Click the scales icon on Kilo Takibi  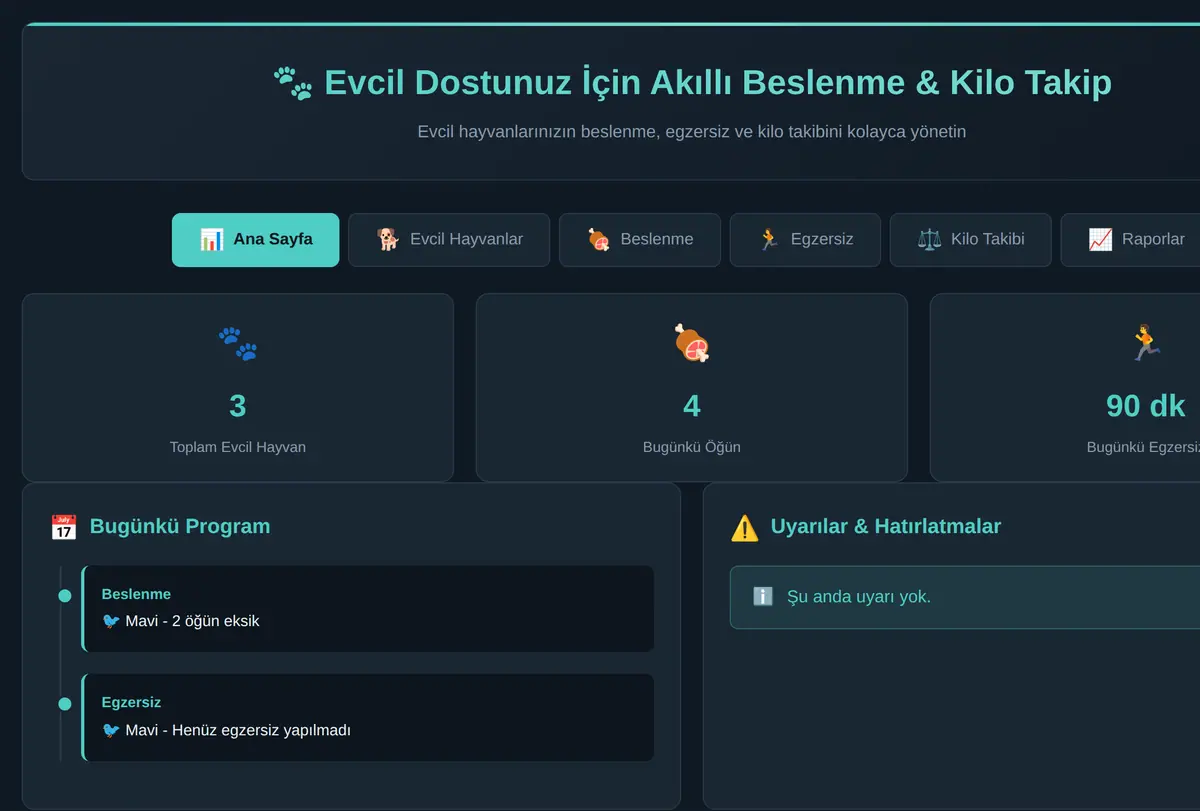[x=929, y=240]
